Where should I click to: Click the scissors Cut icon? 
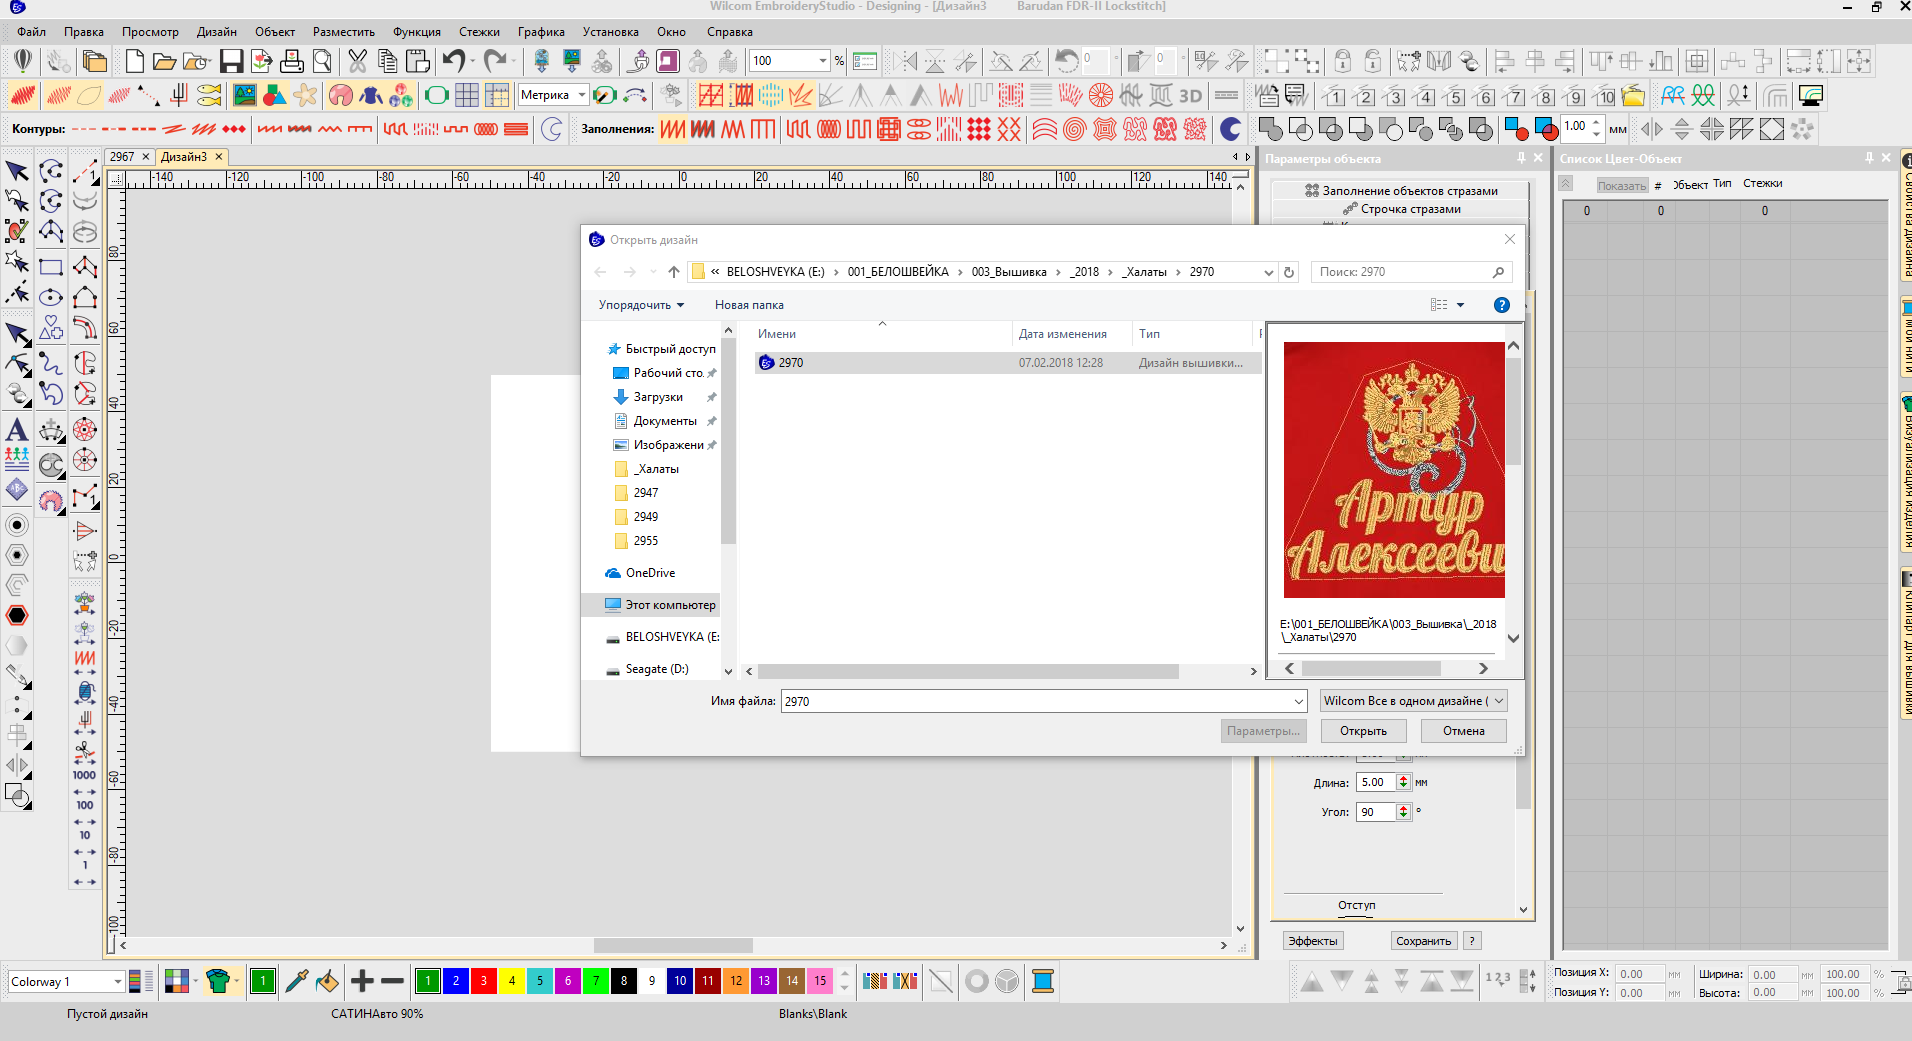(x=357, y=62)
